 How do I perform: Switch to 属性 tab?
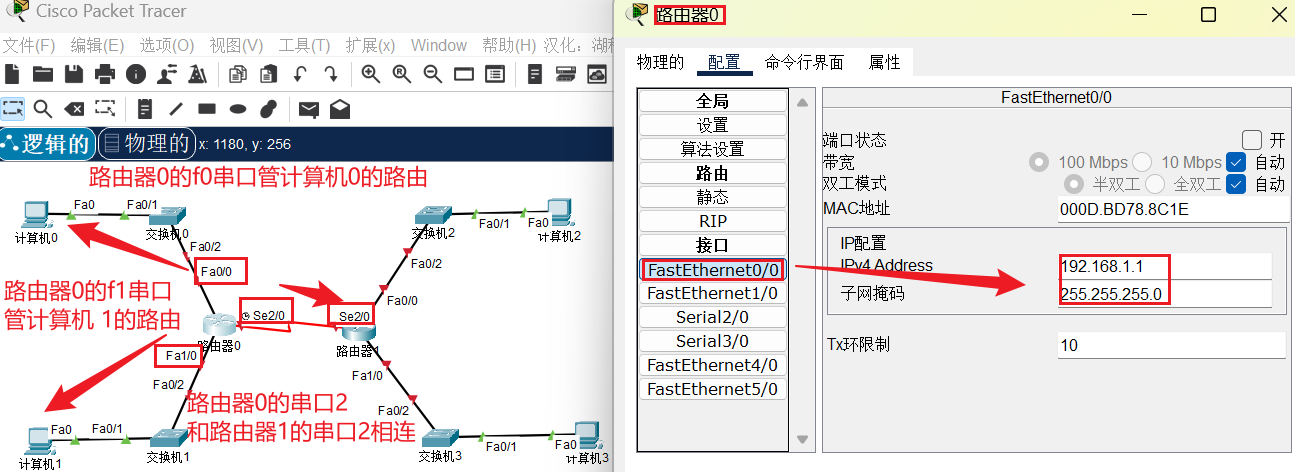point(885,62)
